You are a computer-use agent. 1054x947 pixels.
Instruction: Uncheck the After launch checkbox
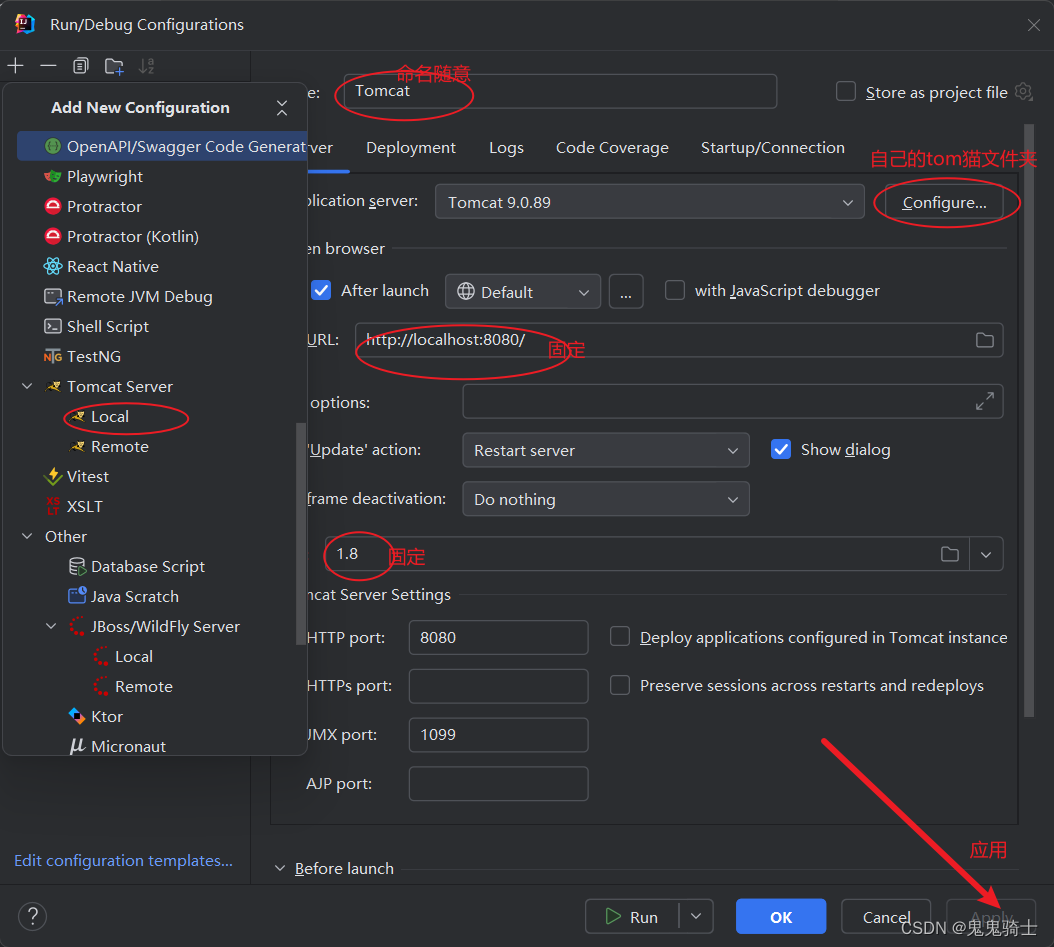pos(321,291)
